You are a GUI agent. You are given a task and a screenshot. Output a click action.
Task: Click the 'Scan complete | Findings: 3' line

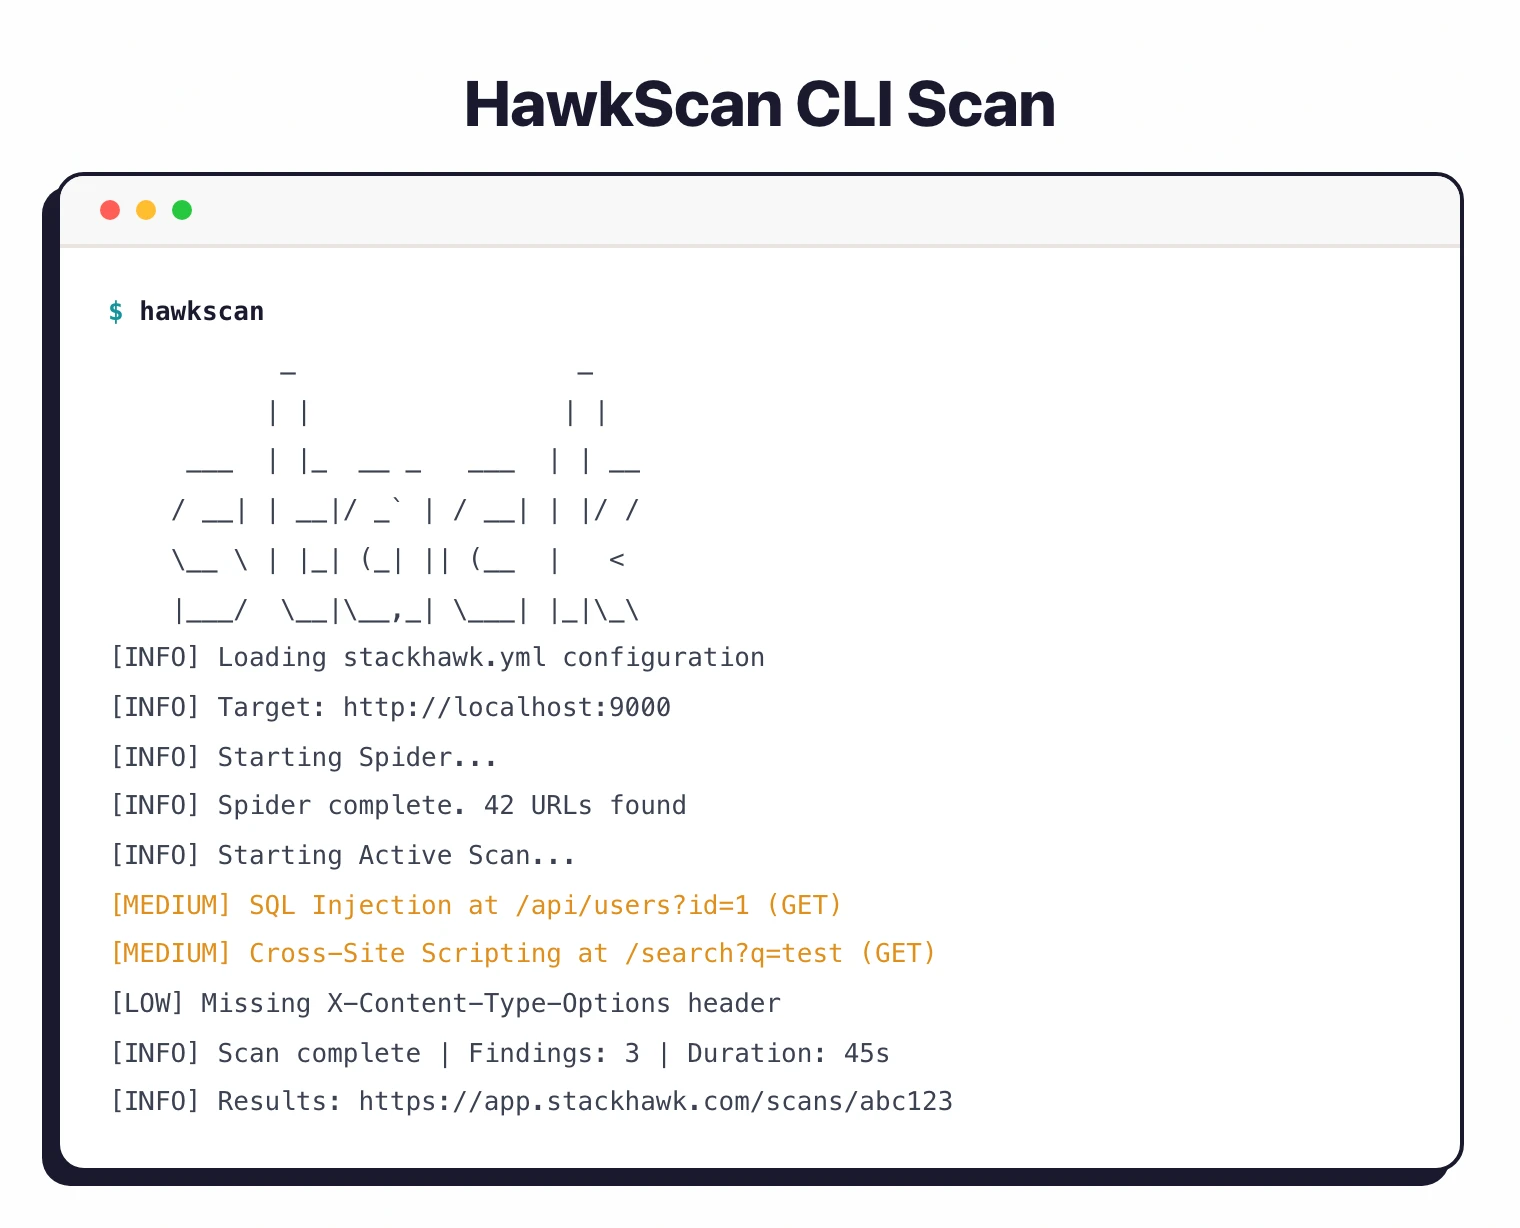(500, 1053)
